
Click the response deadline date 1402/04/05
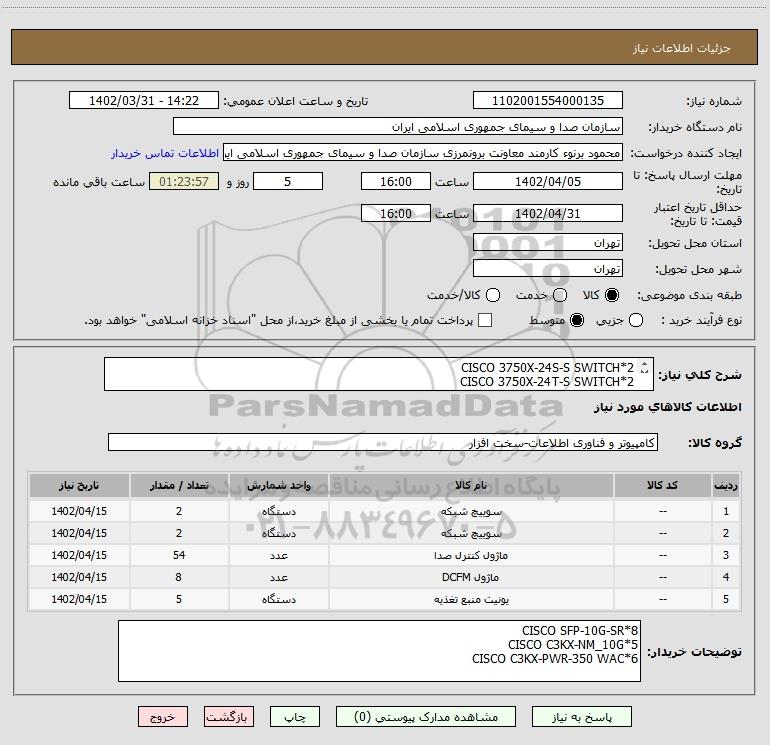[x=548, y=181]
